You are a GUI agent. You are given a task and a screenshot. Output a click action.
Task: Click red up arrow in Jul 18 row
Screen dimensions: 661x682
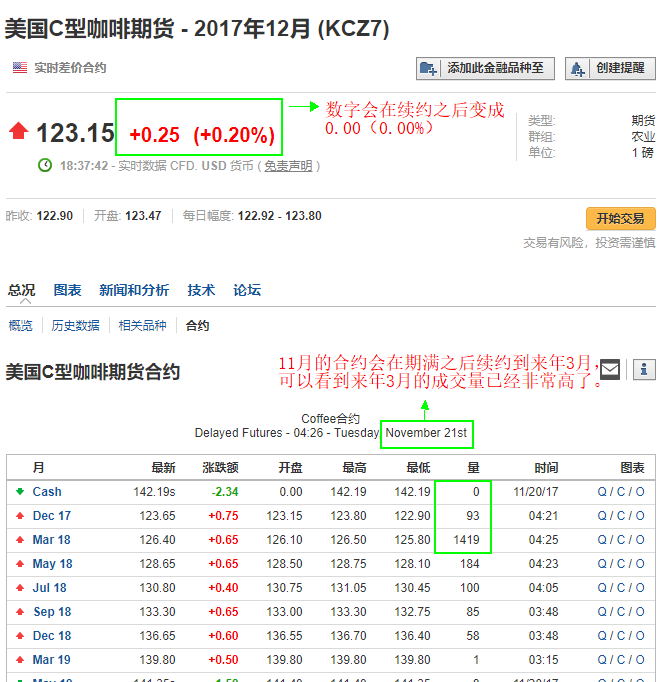pos(20,588)
